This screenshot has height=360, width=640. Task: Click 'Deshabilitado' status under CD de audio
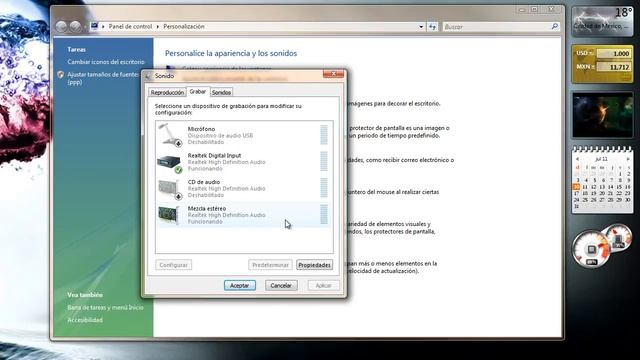coord(206,195)
